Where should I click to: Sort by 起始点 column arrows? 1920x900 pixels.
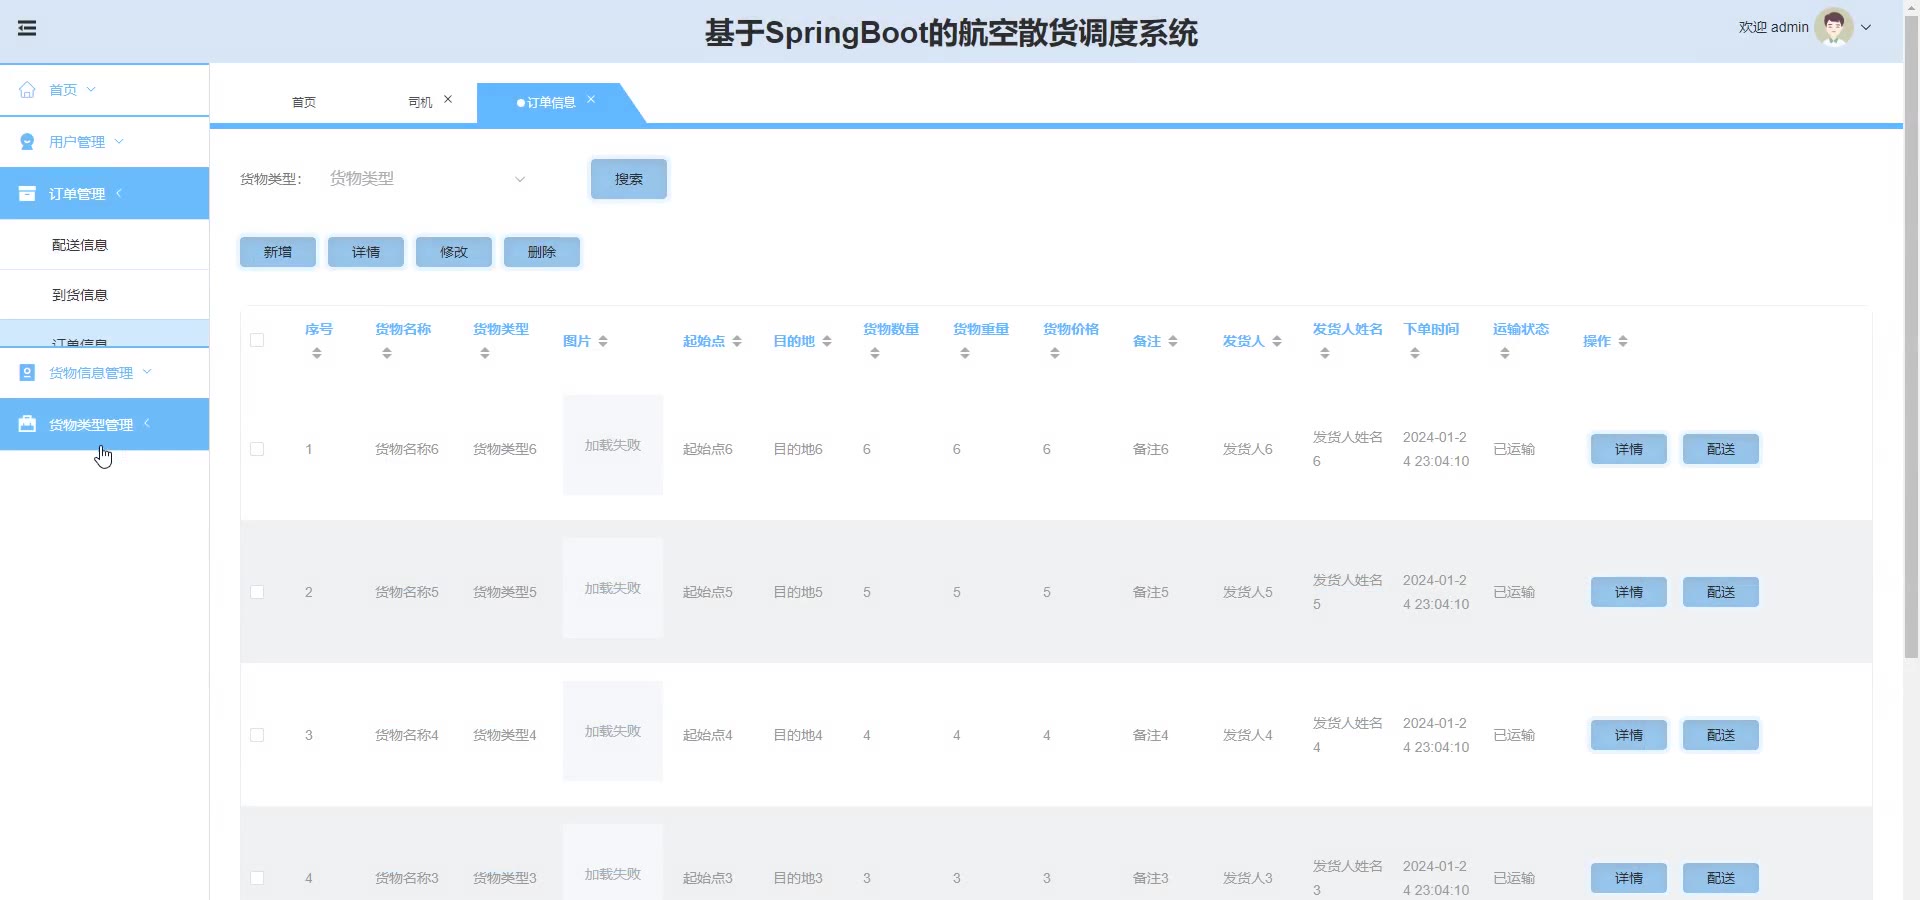[x=737, y=341]
